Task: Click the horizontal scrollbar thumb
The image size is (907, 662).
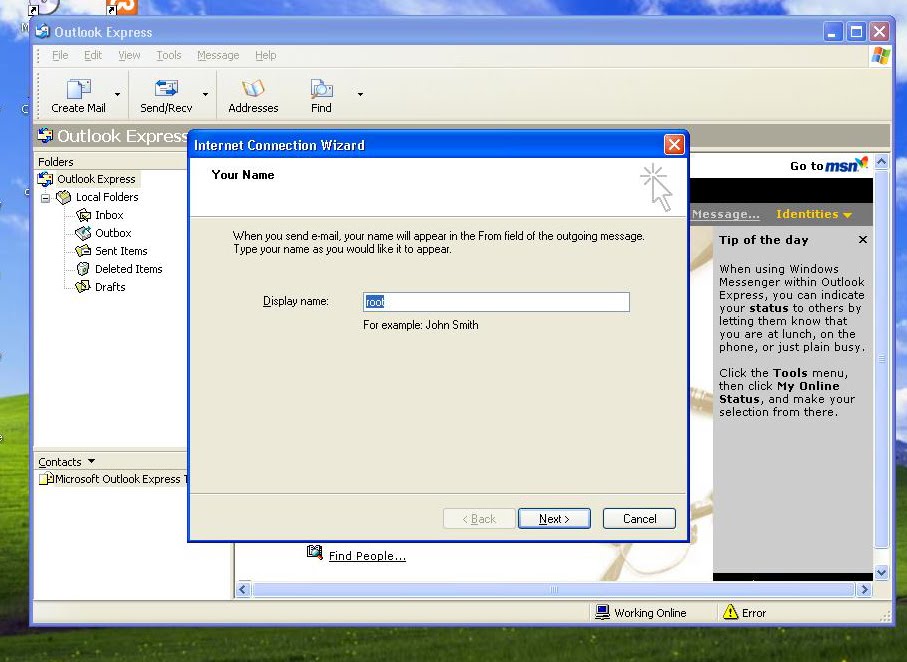Action: [x=554, y=590]
